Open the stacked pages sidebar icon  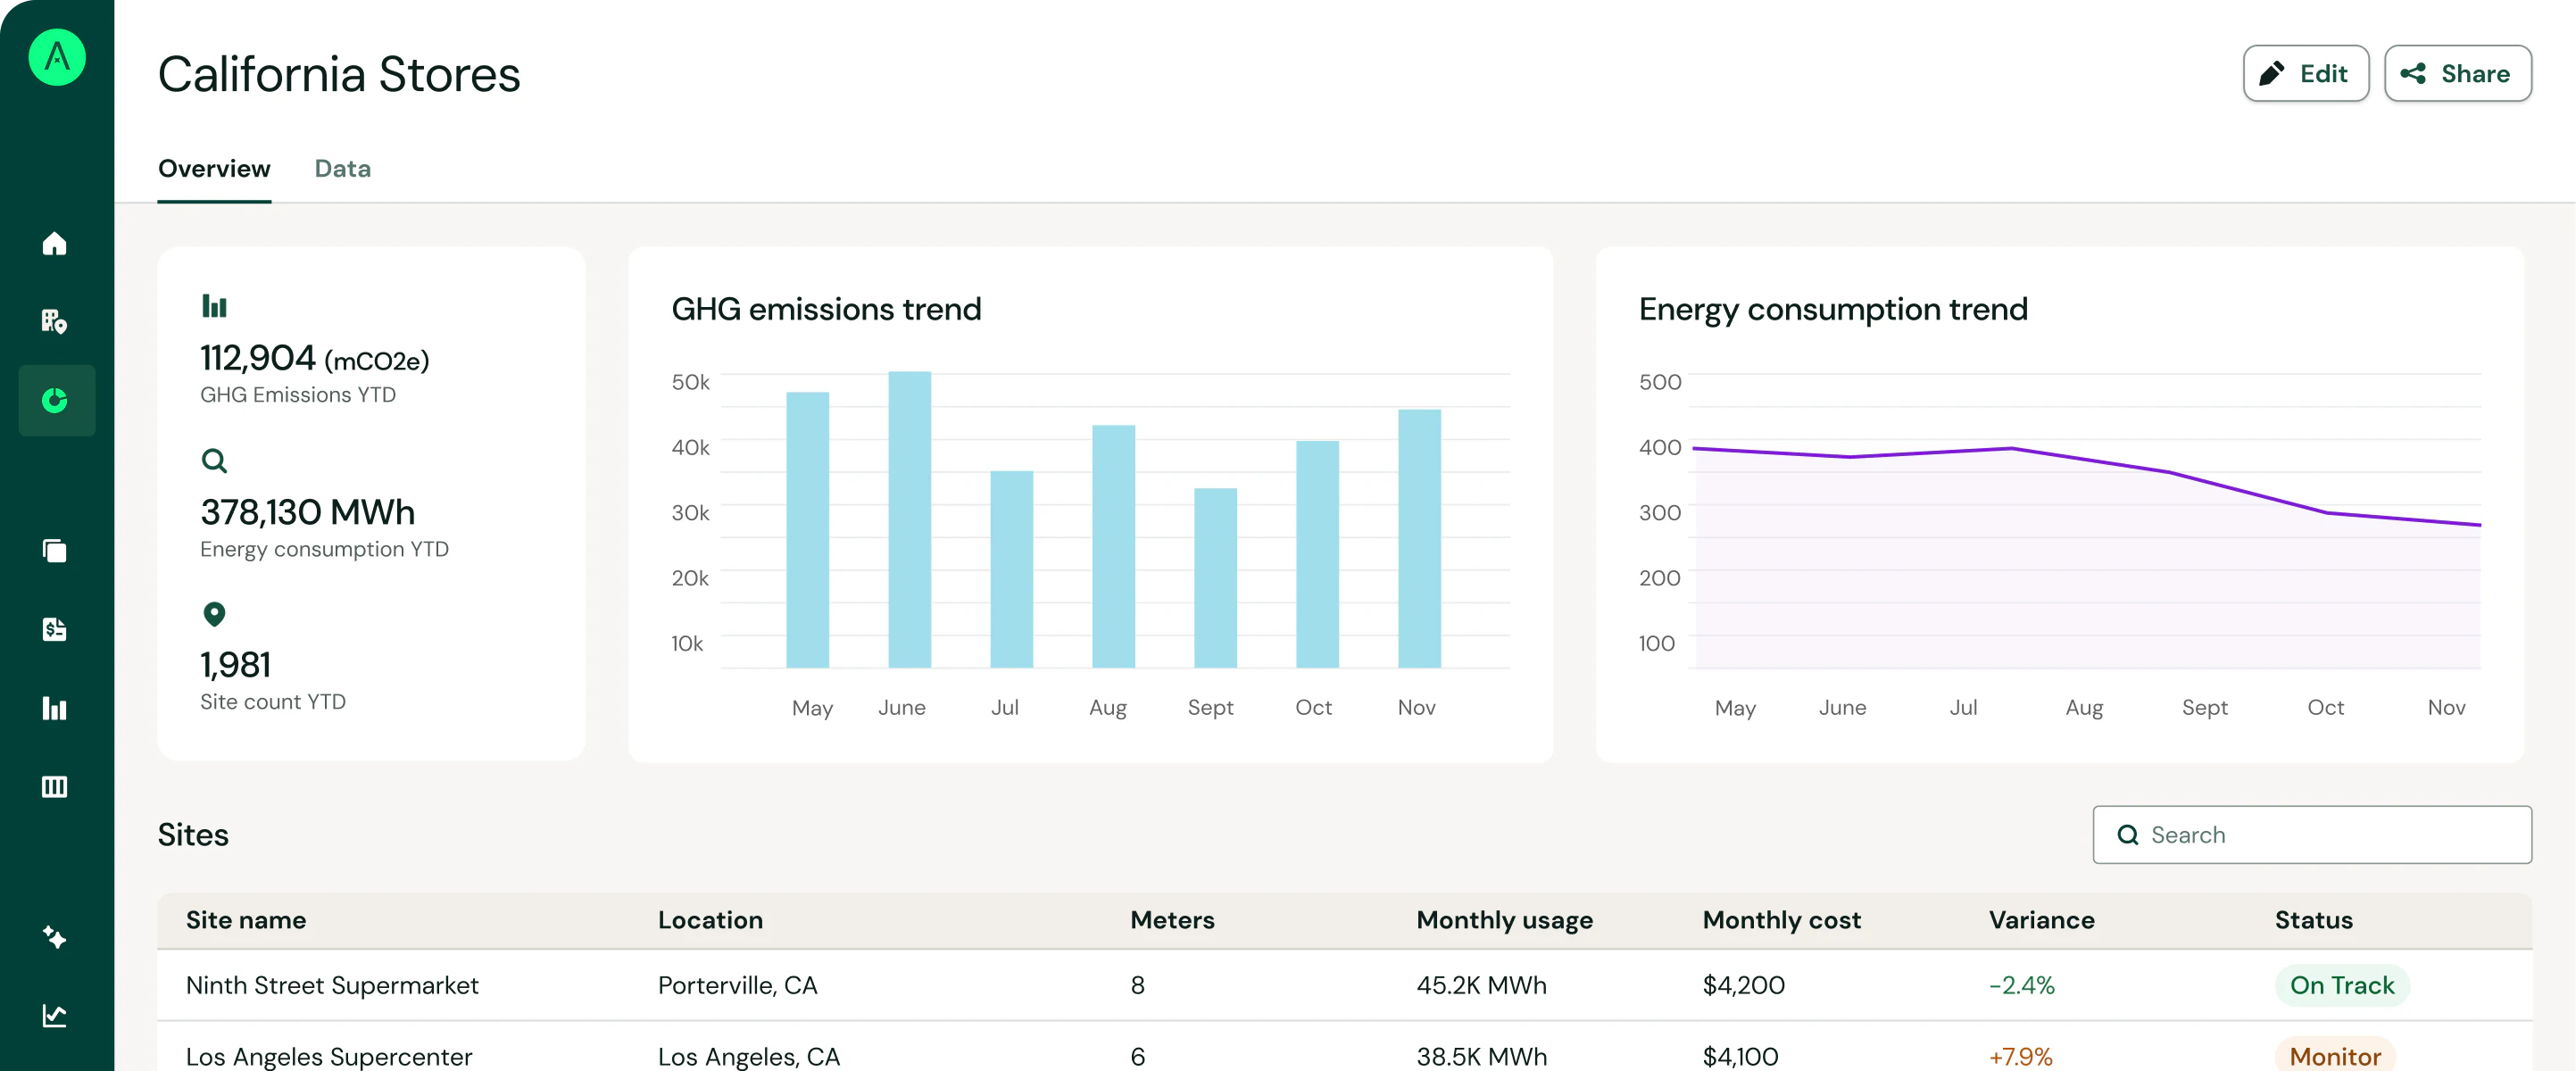(x=55, y=551)
